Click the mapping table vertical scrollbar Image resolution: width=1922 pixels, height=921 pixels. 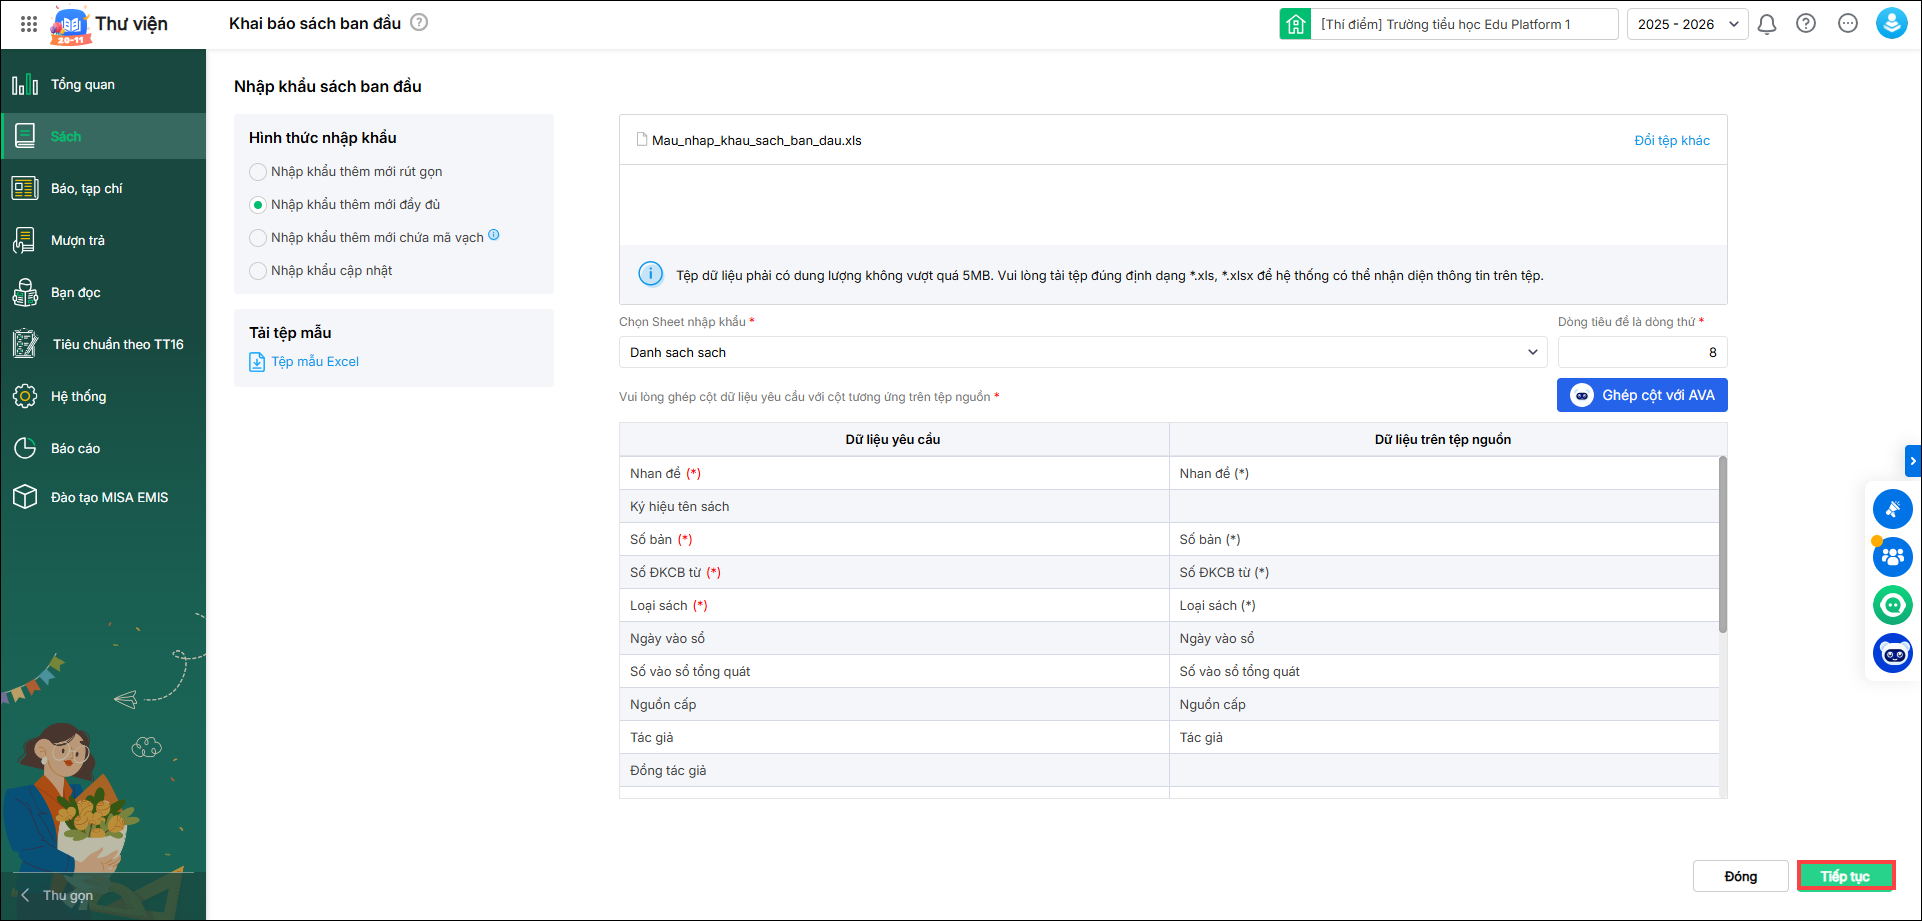tap(1722, 545)
